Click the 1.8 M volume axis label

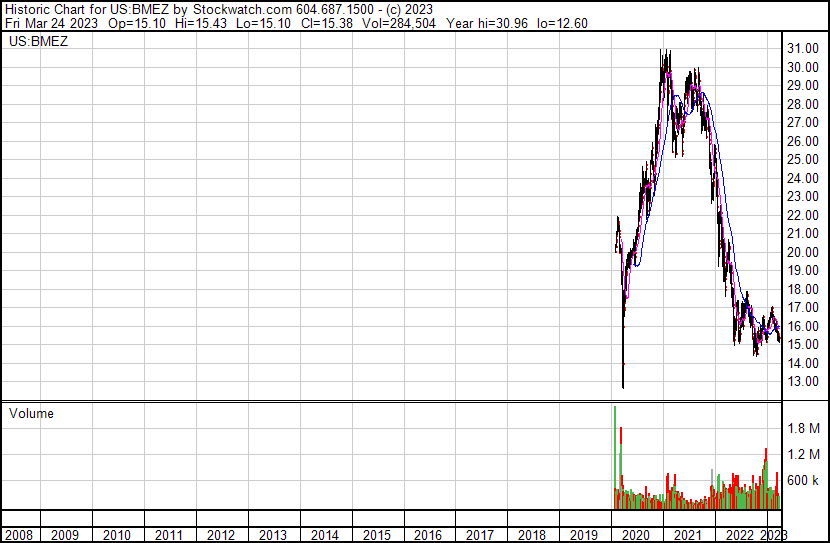[804, 428]
